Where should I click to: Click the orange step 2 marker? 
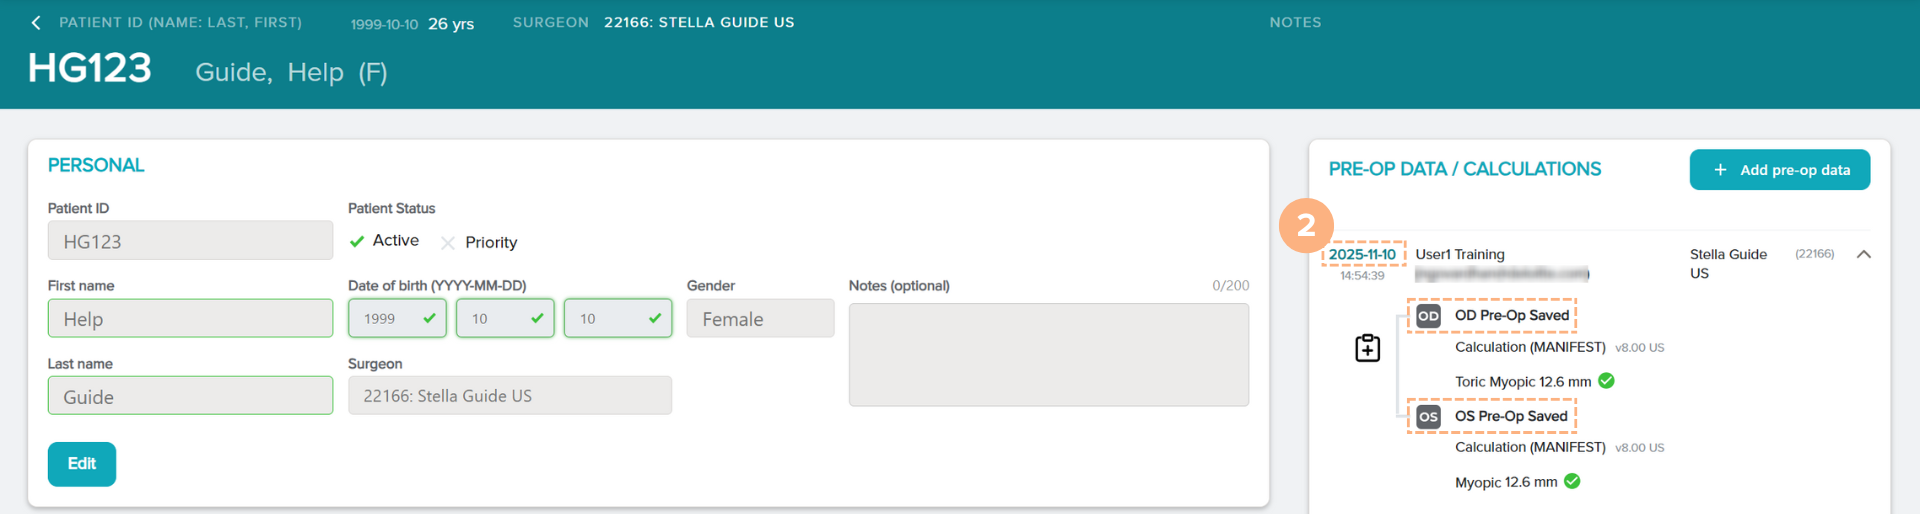pos(1305,226)
